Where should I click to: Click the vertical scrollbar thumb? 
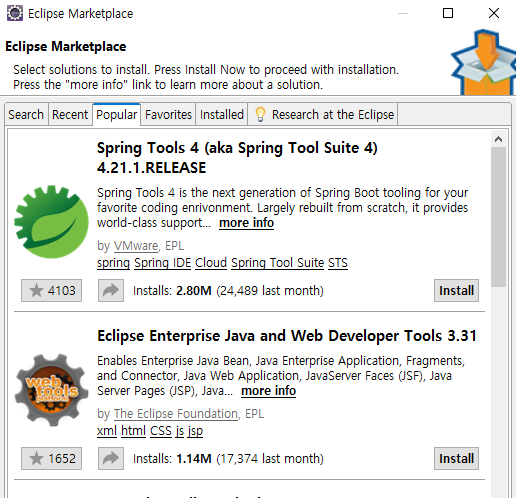pyautogui.click(x=498, y=217)
